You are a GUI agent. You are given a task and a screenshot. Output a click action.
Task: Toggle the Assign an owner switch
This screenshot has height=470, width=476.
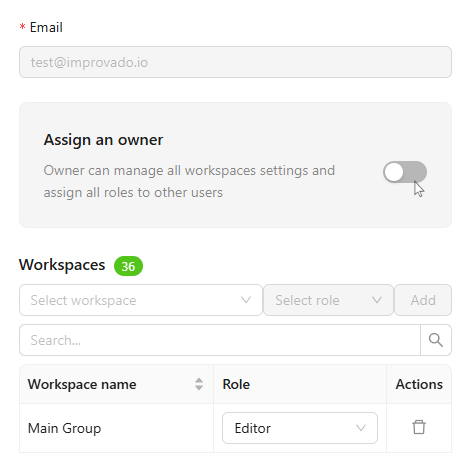pyautogui.click(x=405, y=172)
